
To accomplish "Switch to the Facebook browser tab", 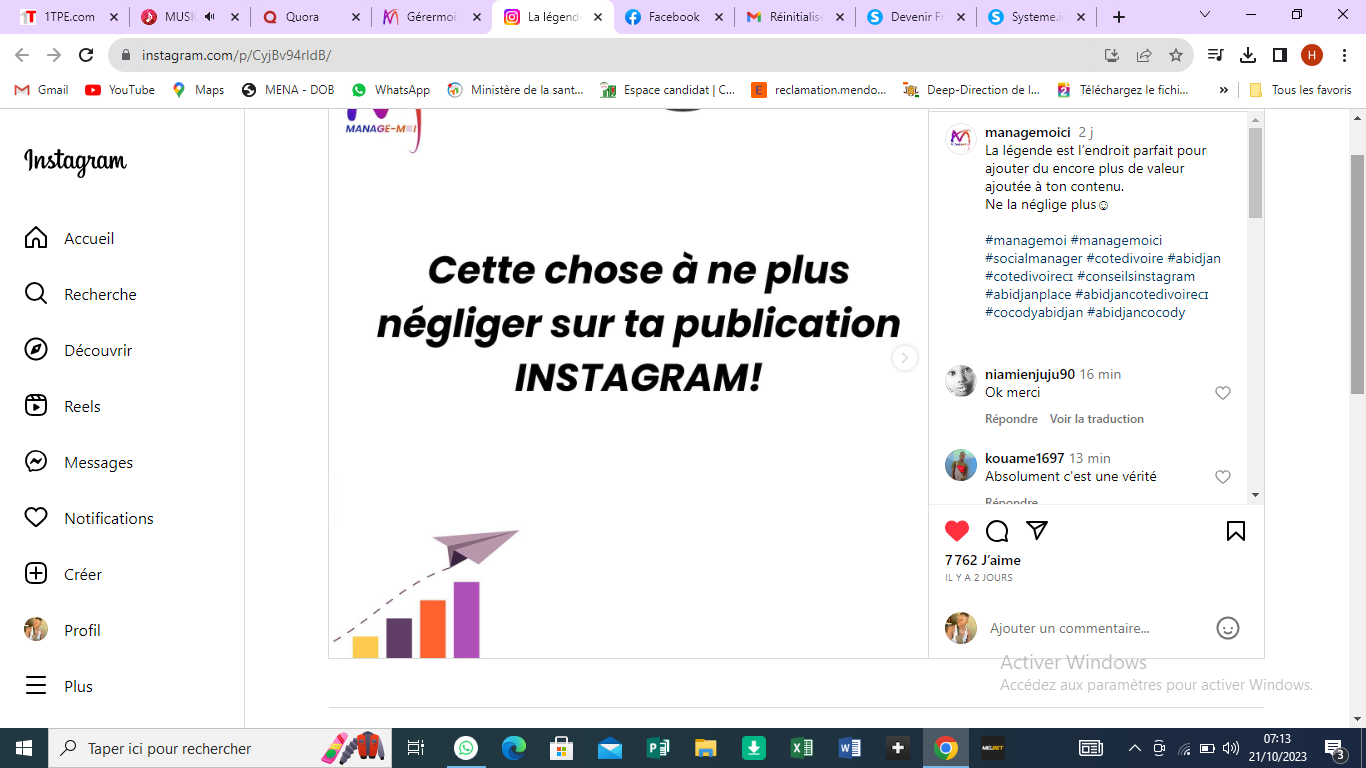I will pos(674,17).
